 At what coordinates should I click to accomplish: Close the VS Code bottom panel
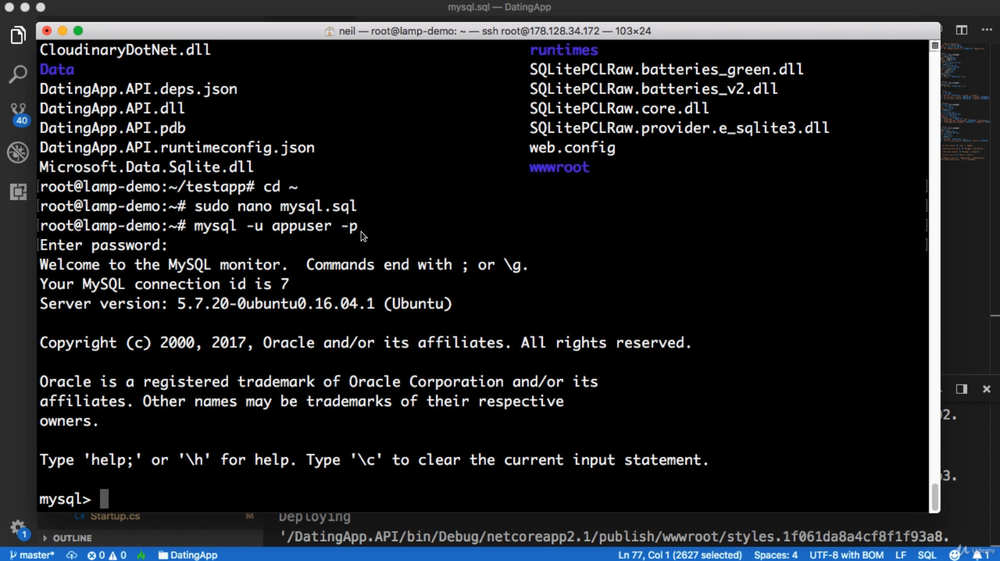click(x=987, y=389)
